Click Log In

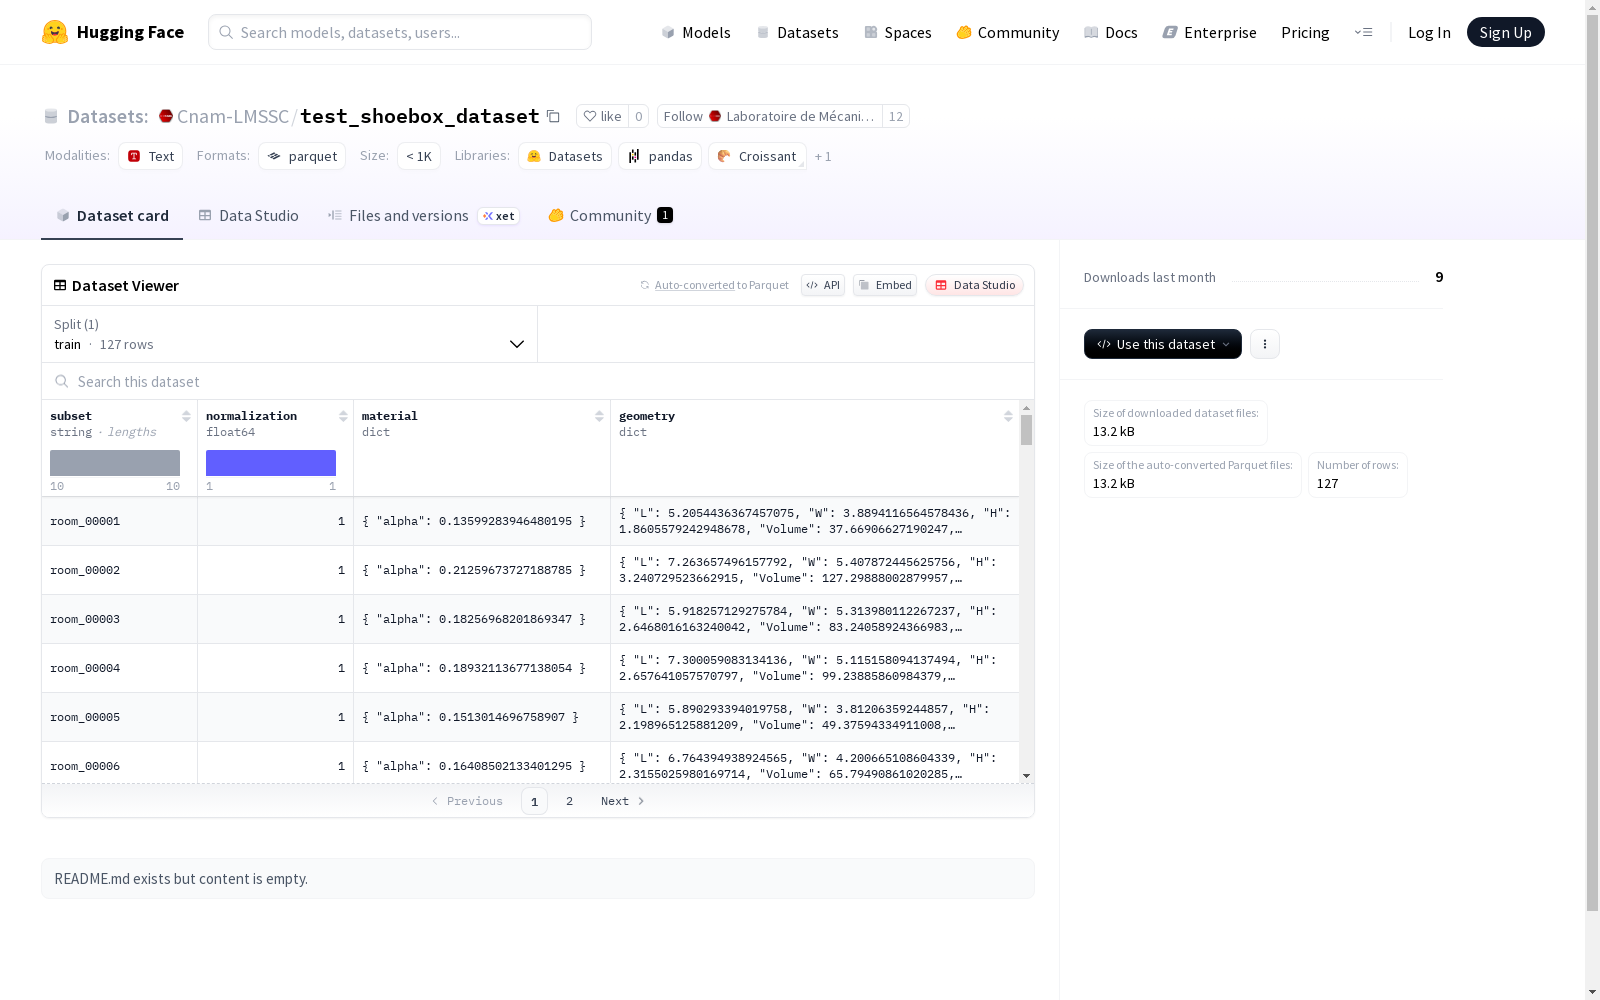tap(1429, 32)
